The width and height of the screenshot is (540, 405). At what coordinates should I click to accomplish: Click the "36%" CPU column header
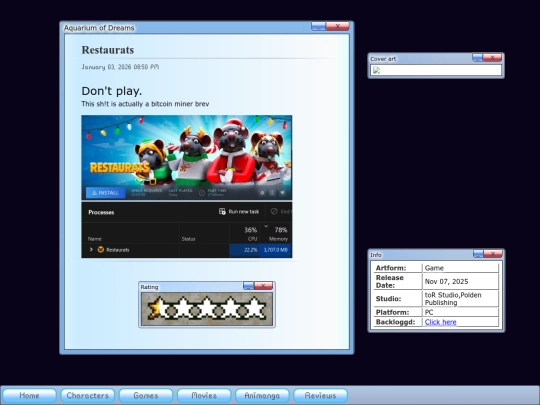(251, 230)
